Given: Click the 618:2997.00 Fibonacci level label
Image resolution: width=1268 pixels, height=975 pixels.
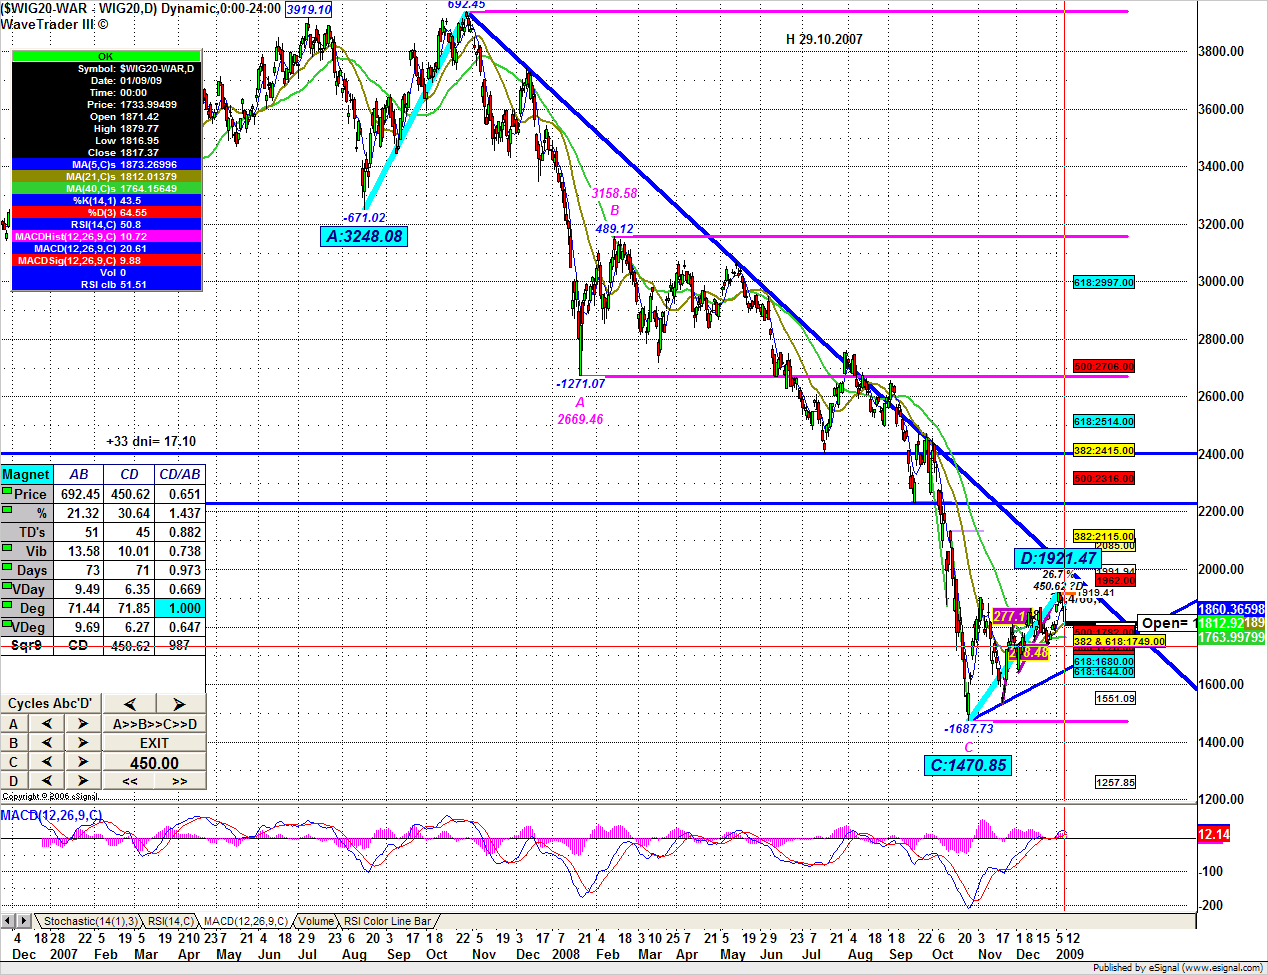Looking at the screenshot, I should [1104, 283].
